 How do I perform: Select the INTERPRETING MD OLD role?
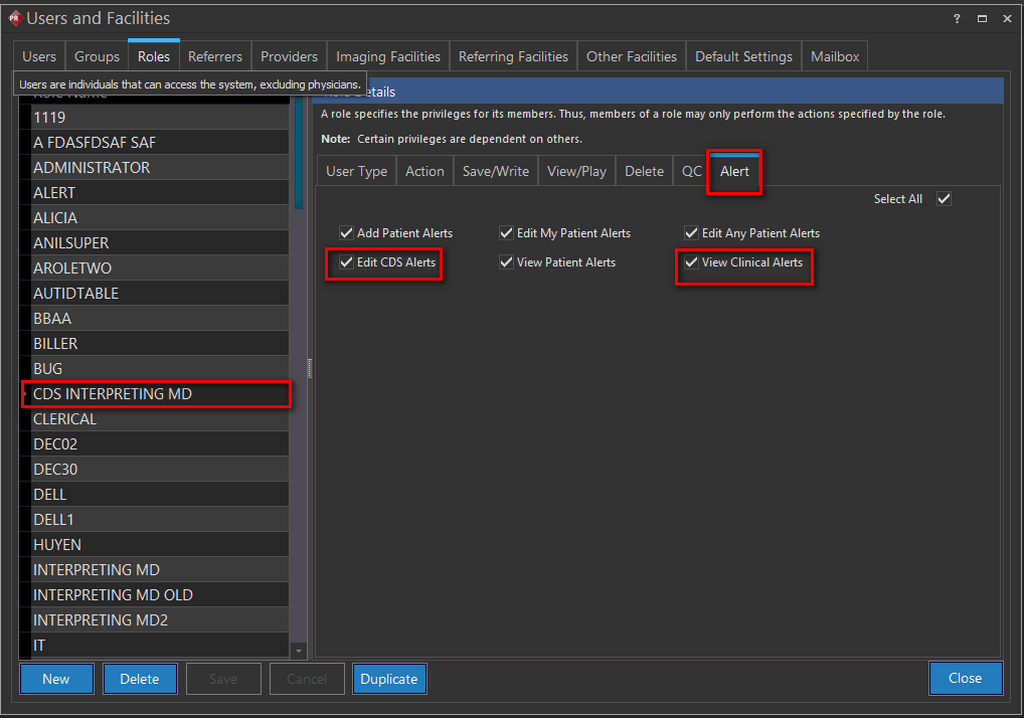pyautogui.click(x=113, y=595)
